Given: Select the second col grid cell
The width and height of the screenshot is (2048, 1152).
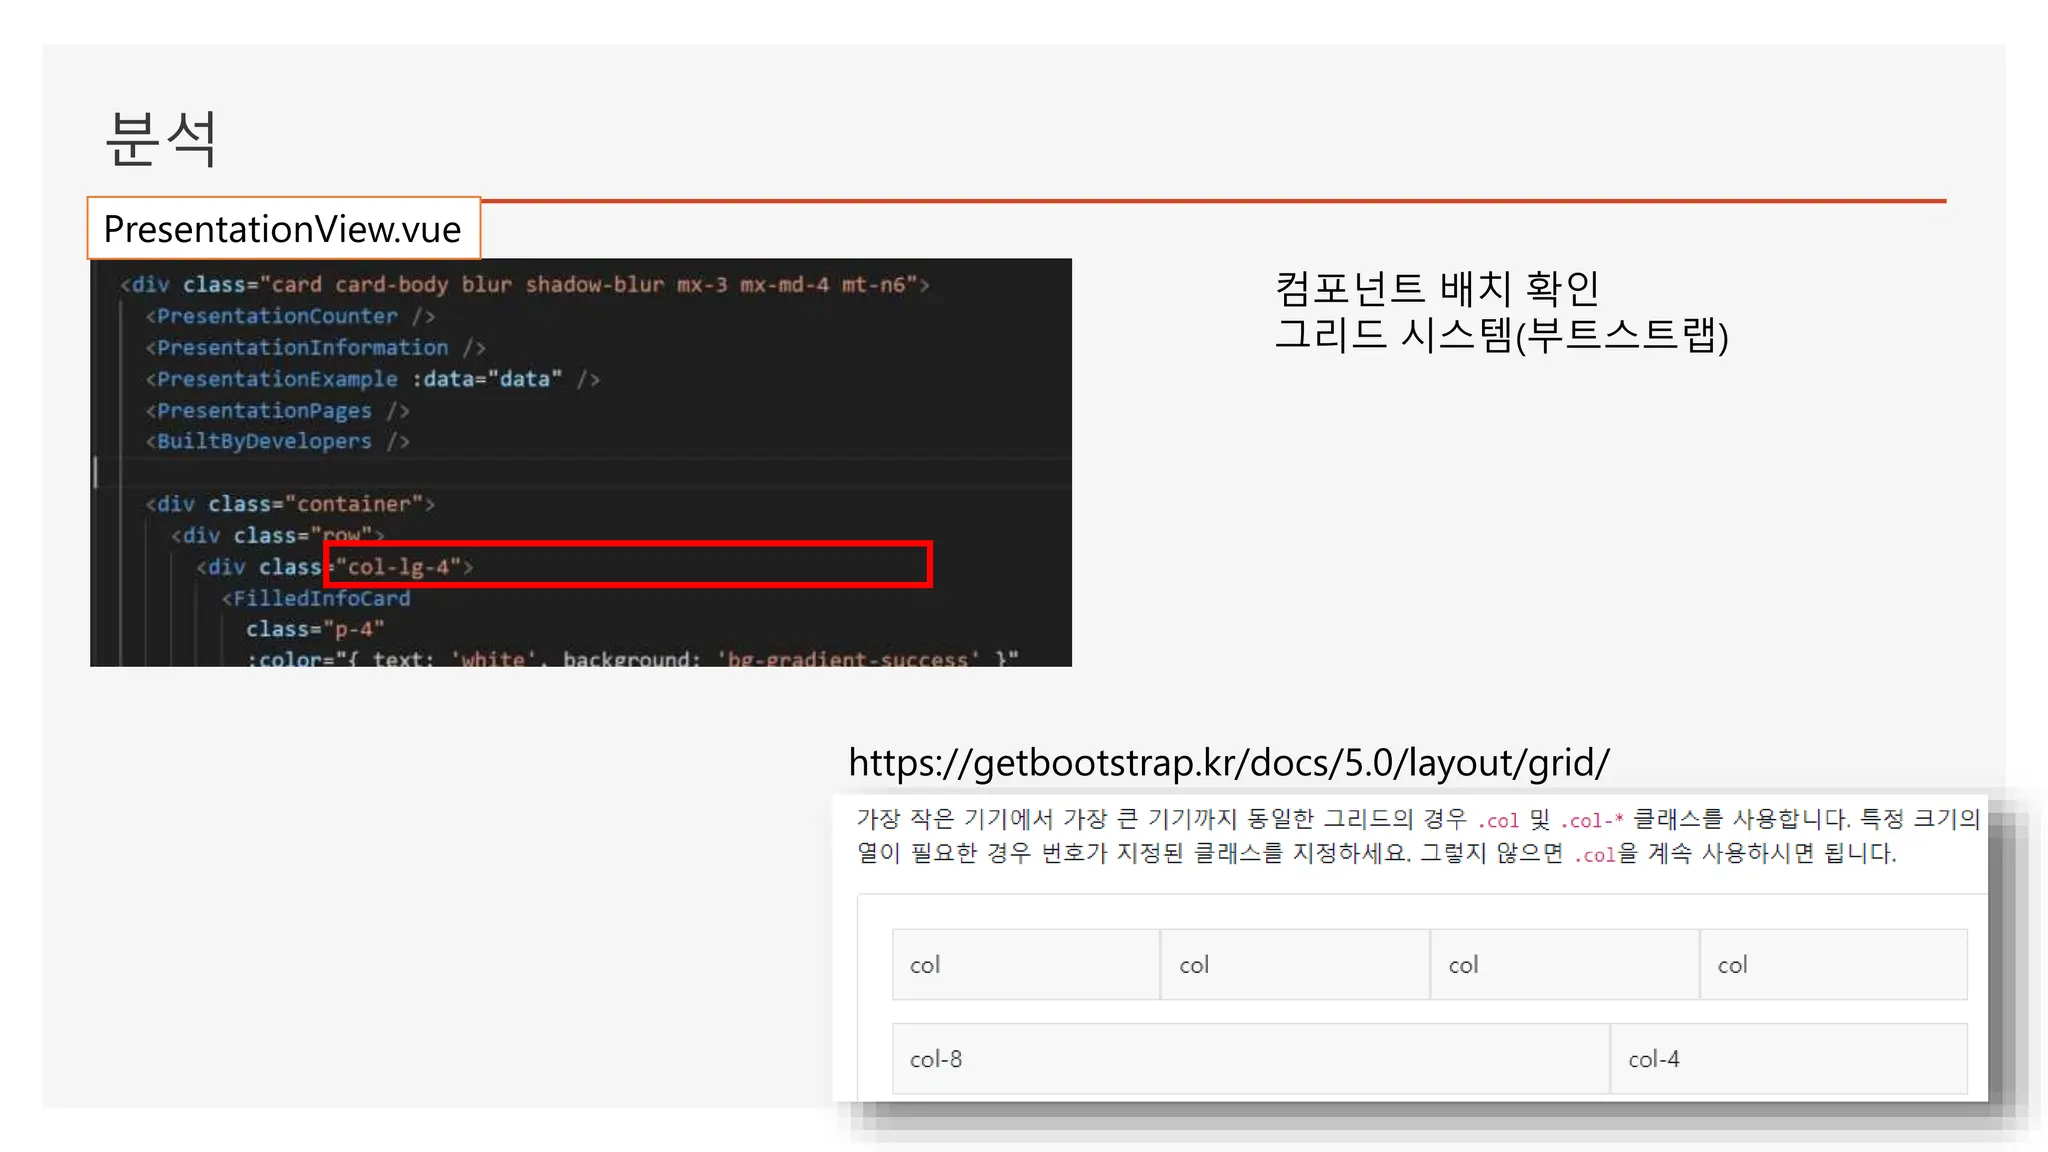Looking at the screenshot, I should tap(1294, 965).
